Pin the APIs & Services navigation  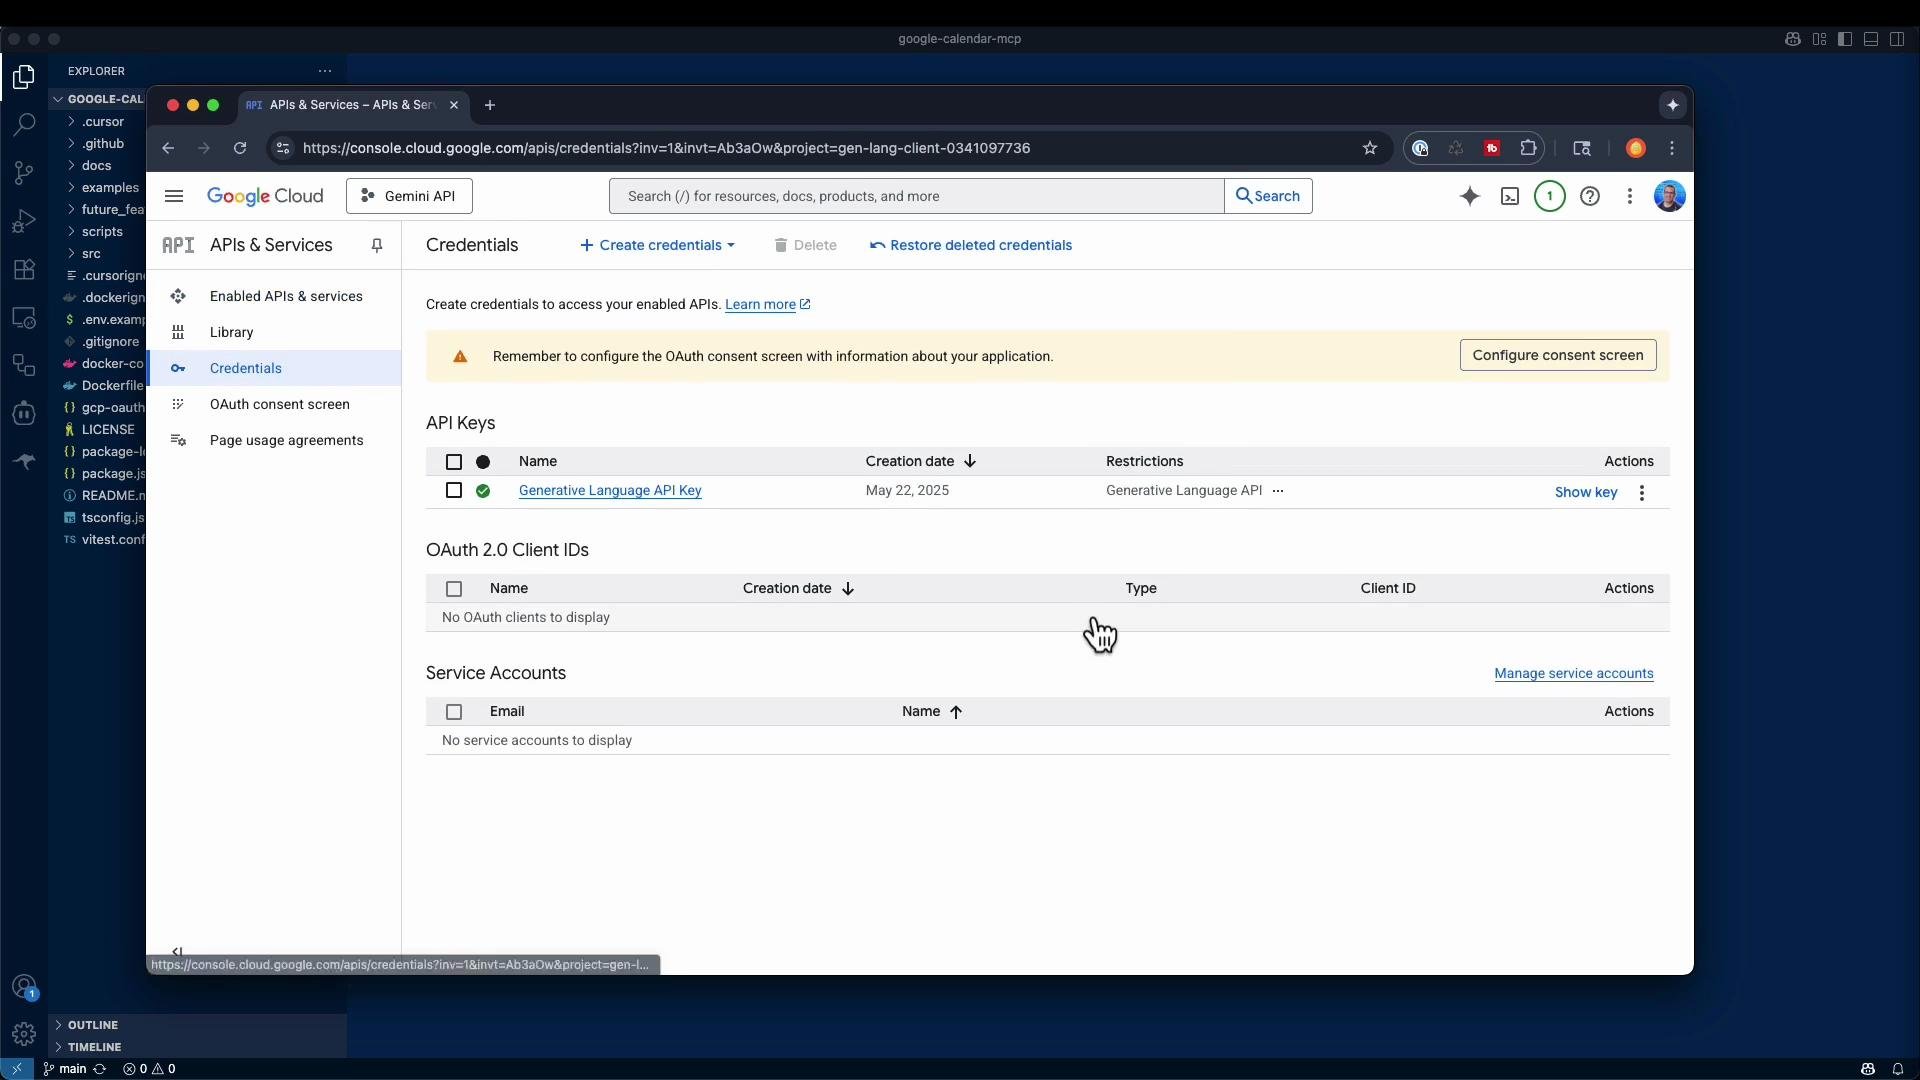coord(377,245)
